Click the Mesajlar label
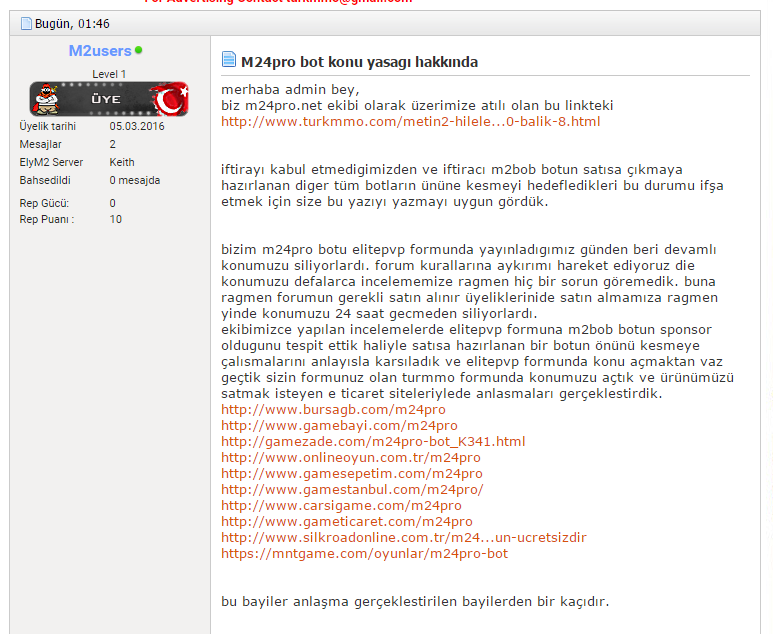773x634 pixels. point(40,144)
